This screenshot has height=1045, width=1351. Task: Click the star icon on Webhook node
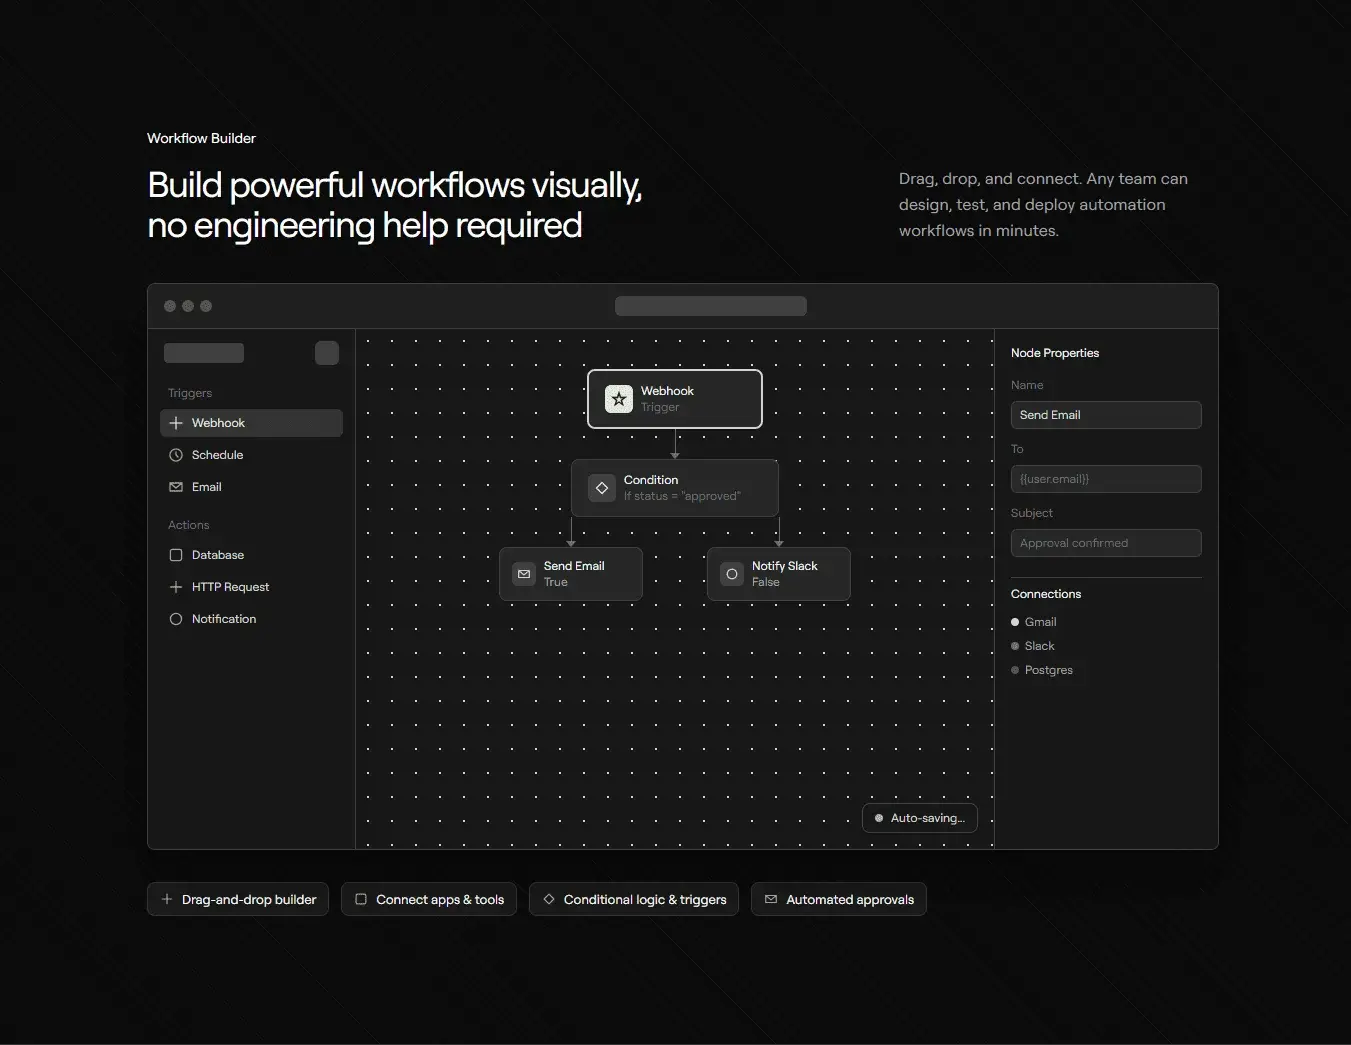[x=619, y=399]
